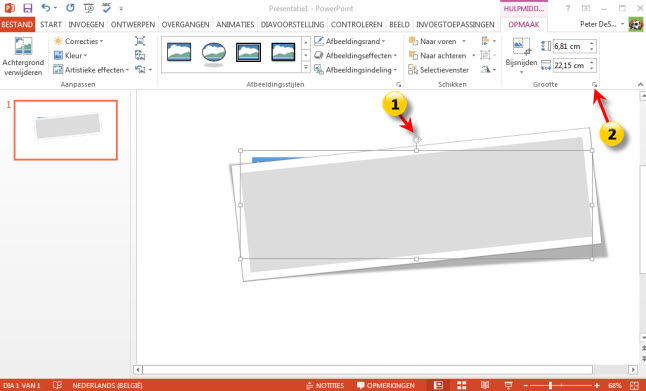The image size is (646, 391).
Task: Expand the Grootte dialog launcher
Action: point(594,84)
